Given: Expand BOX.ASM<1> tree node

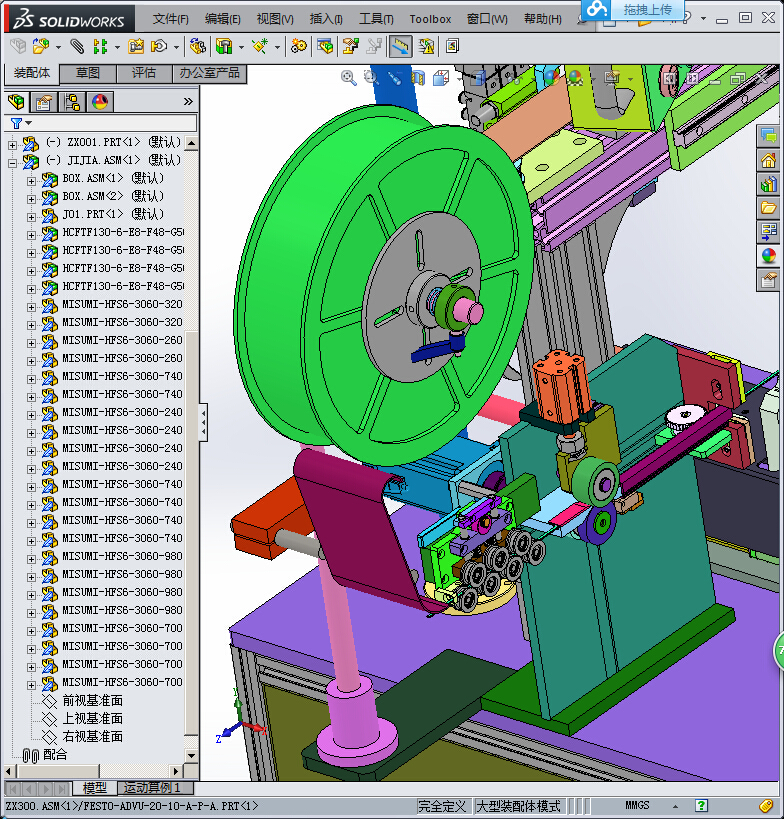Looking at the screenshot, I should point(31,181).
